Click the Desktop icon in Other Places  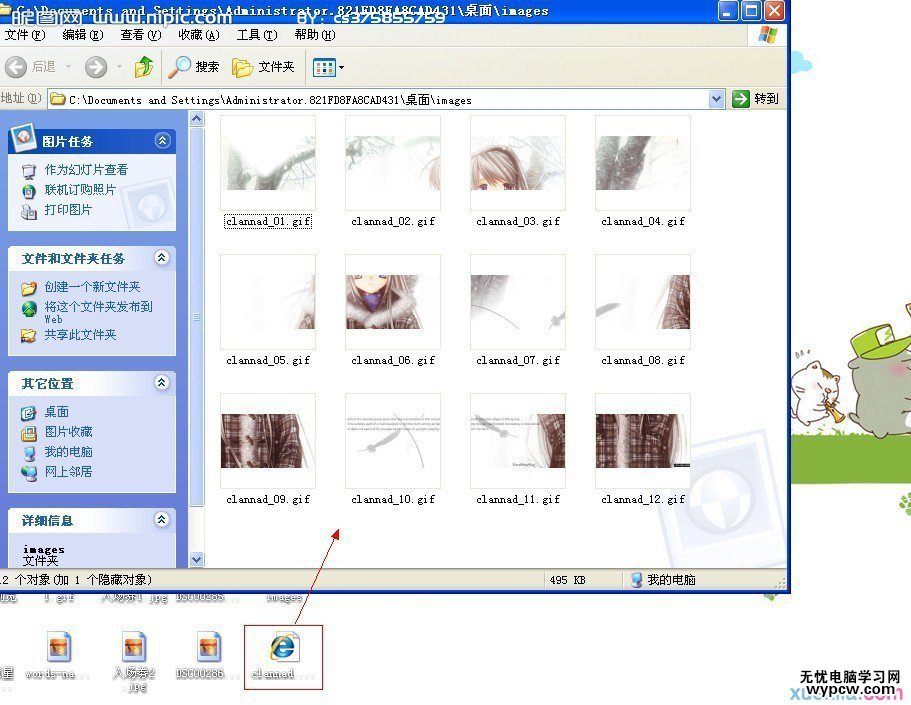[x=28, y=413]
